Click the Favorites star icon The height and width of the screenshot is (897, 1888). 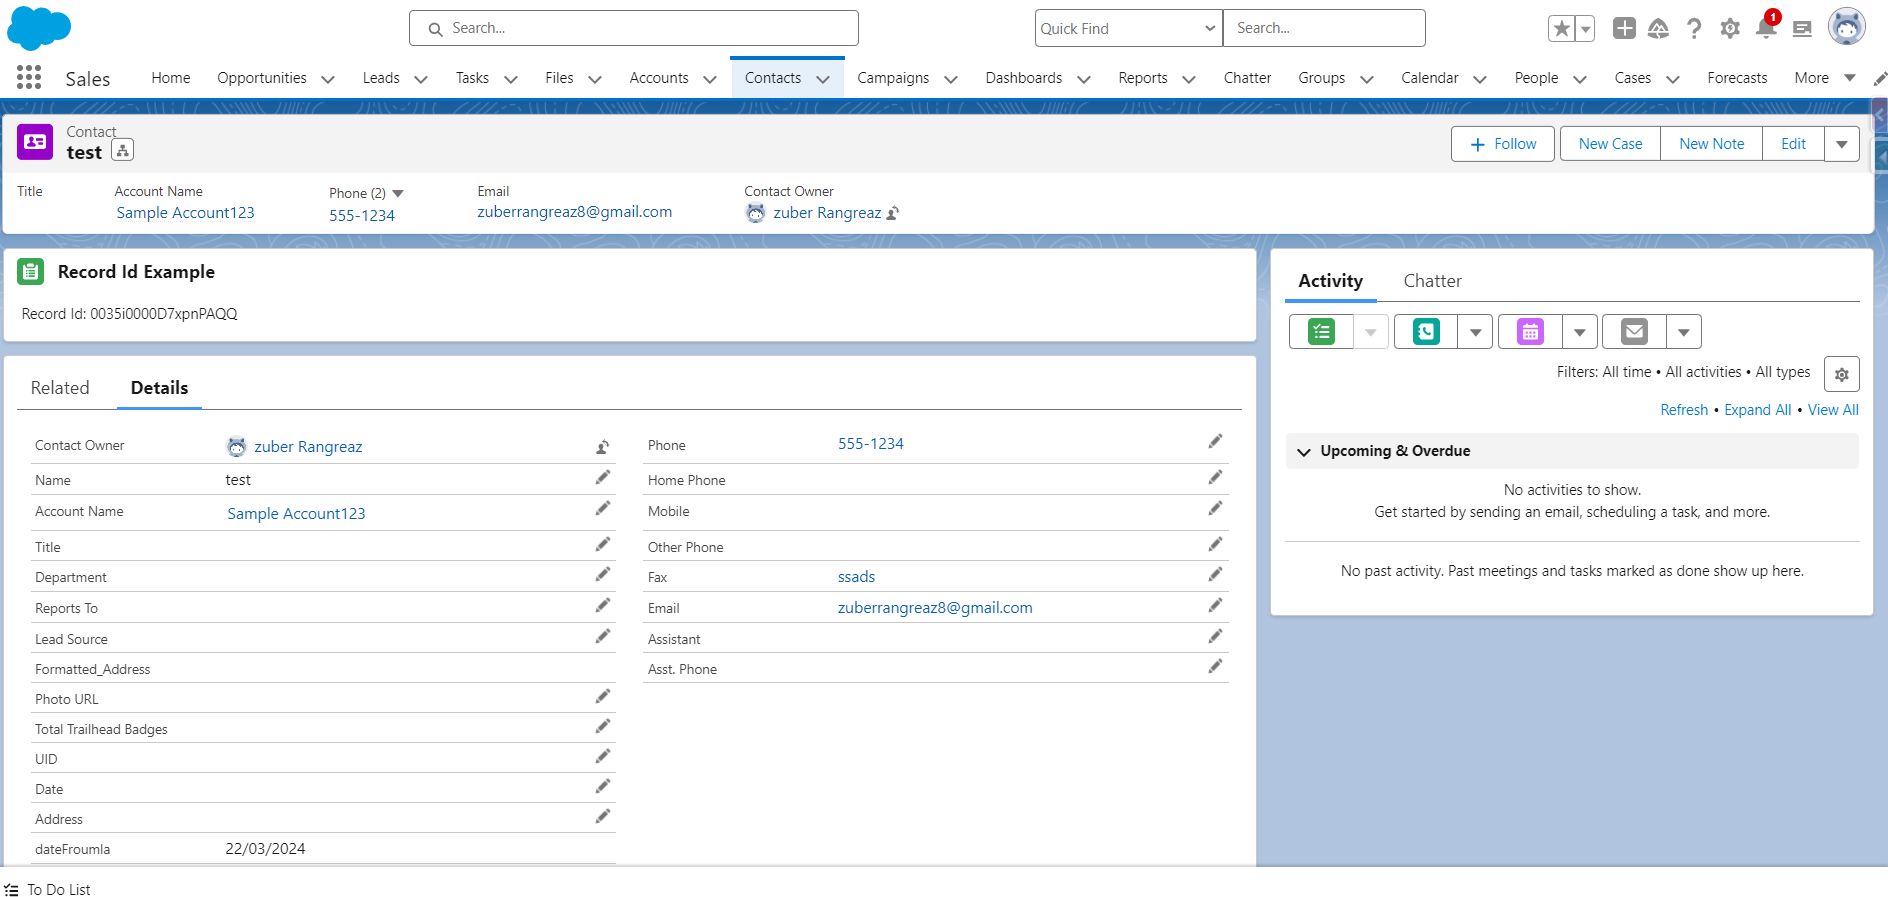point(1561,29)
